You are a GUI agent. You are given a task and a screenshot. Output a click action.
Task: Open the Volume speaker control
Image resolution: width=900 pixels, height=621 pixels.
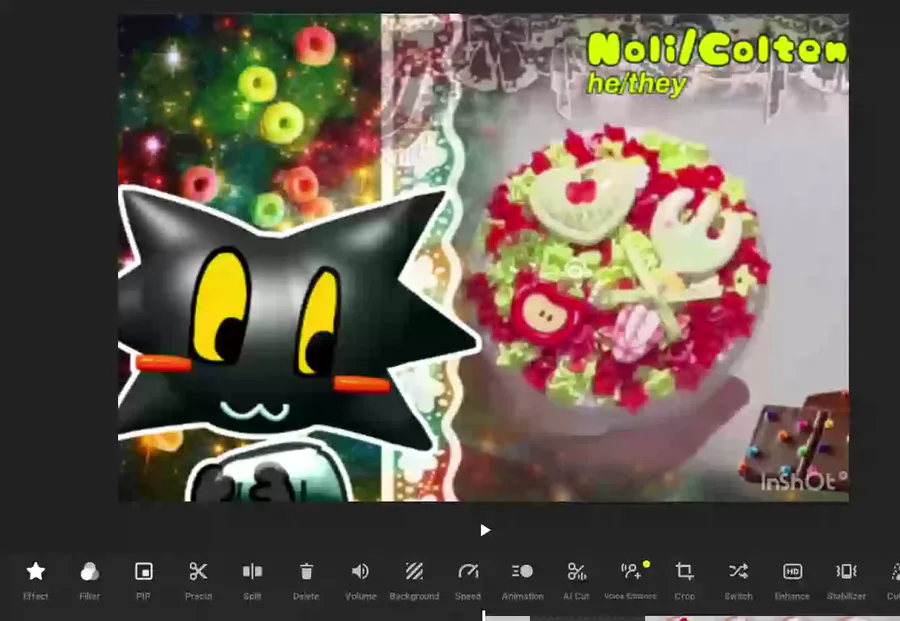click(x=360, y=580)
